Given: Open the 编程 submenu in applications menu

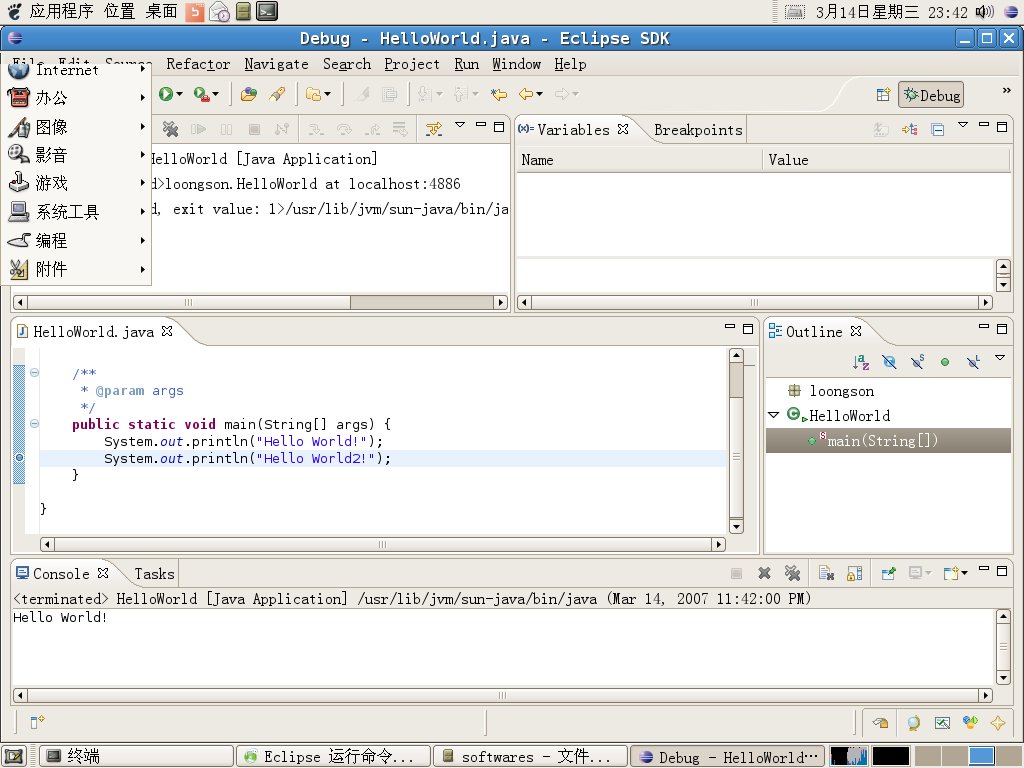Looking at the screenshot, I should point(76,240).
